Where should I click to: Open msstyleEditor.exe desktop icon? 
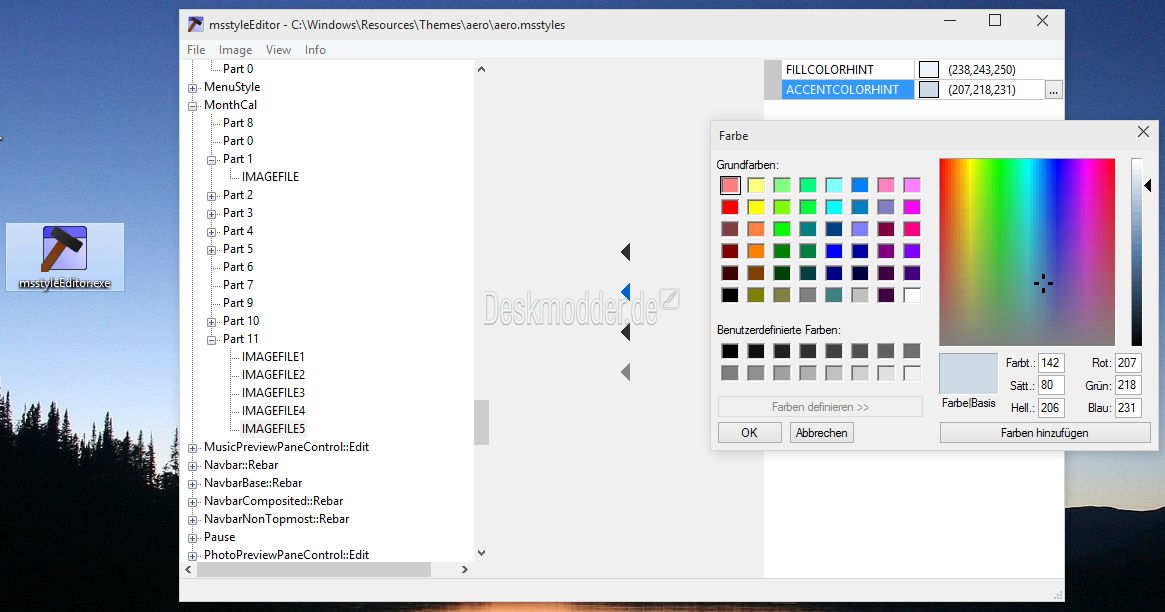(65, 255)
